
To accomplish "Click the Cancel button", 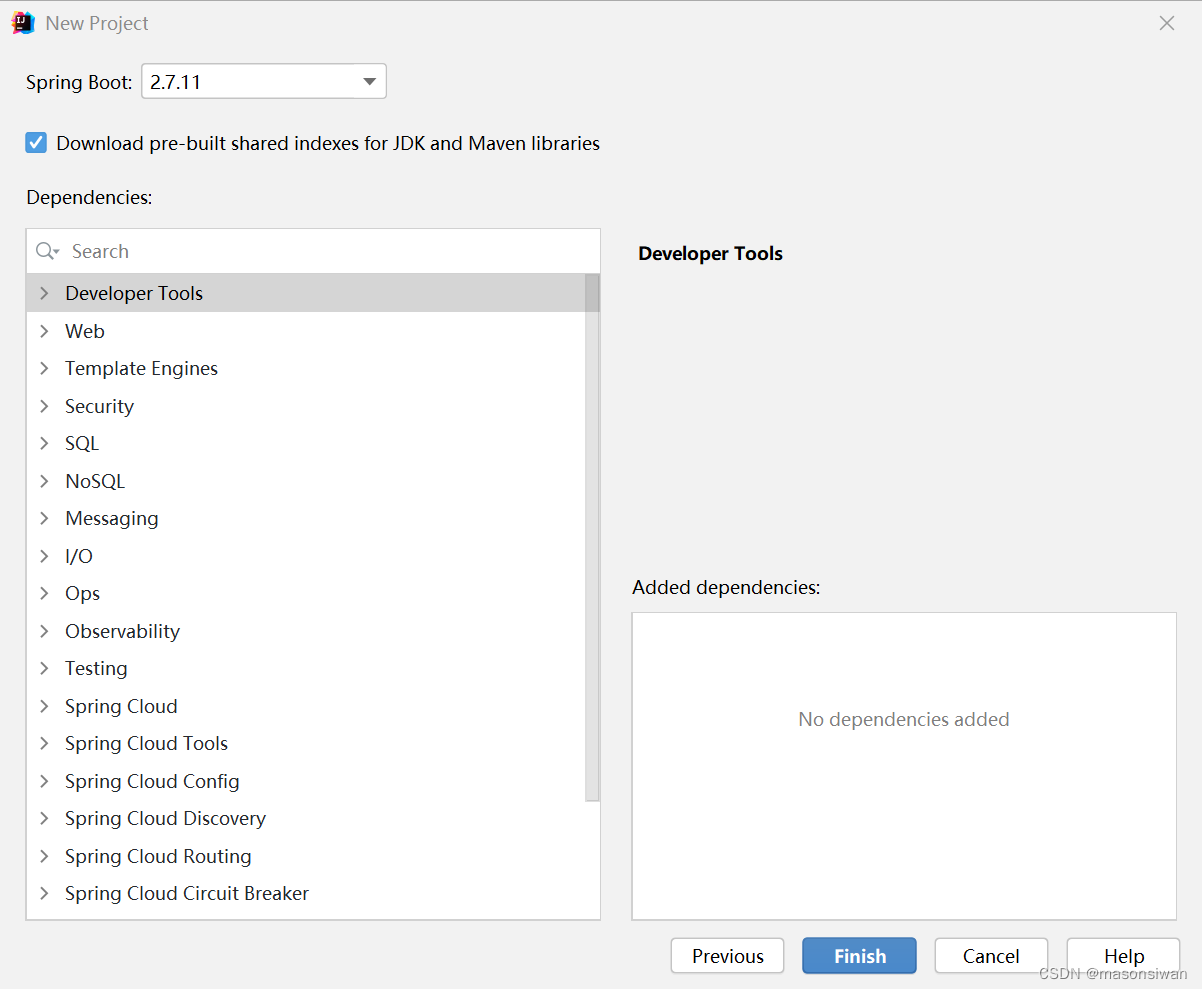I will (x=991, y=956).
